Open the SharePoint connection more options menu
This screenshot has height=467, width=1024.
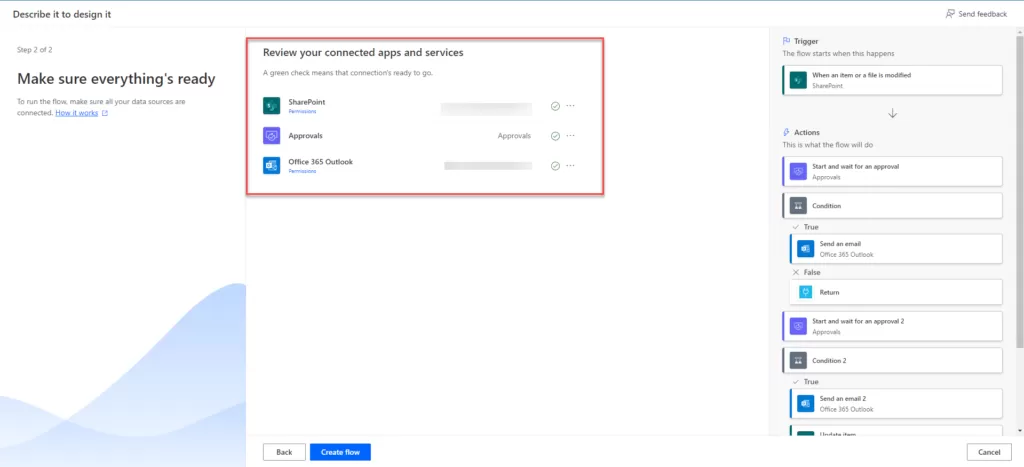point(571,106)
